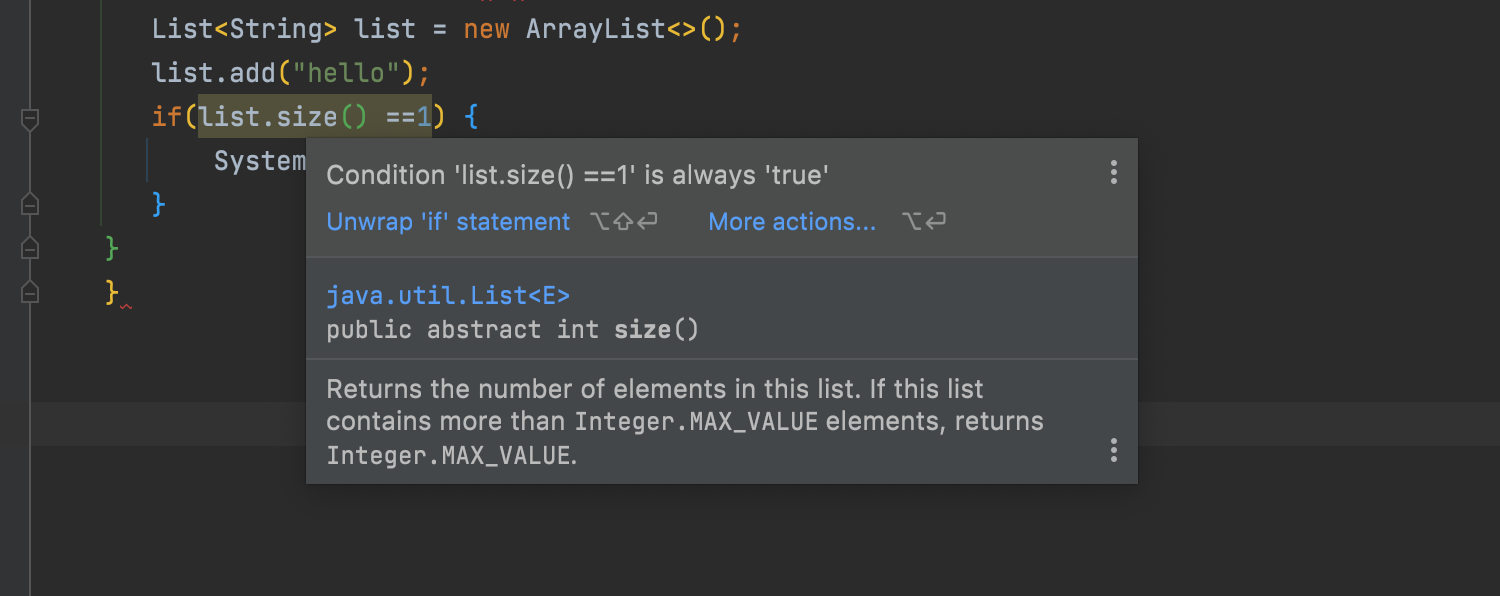
Task: Click the red error squiggle after the yellow brace
Action: click(x=126, y=306)
